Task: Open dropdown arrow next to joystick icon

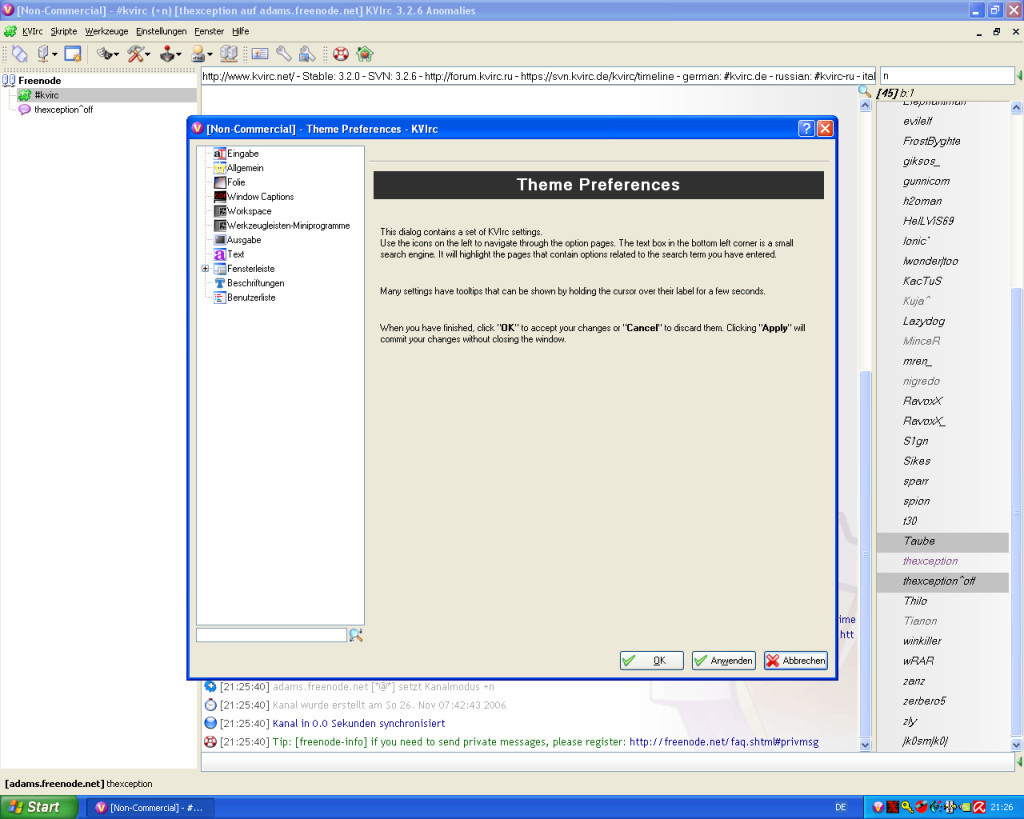Action: 179,55
